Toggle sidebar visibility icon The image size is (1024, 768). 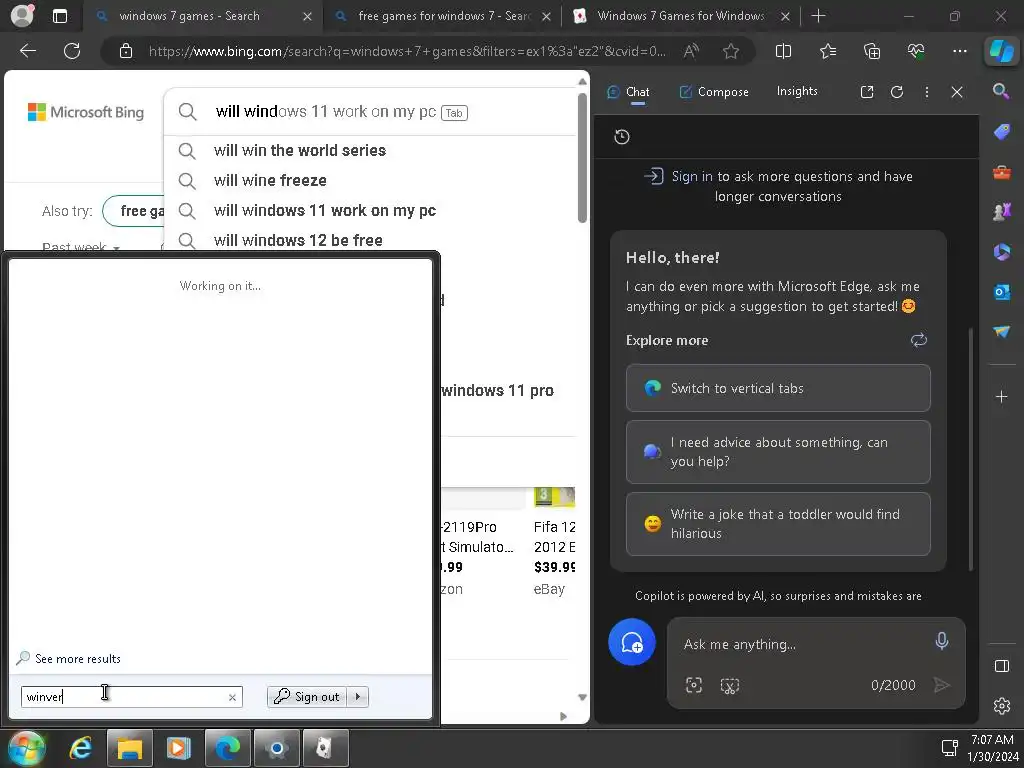coord(1001,666)
